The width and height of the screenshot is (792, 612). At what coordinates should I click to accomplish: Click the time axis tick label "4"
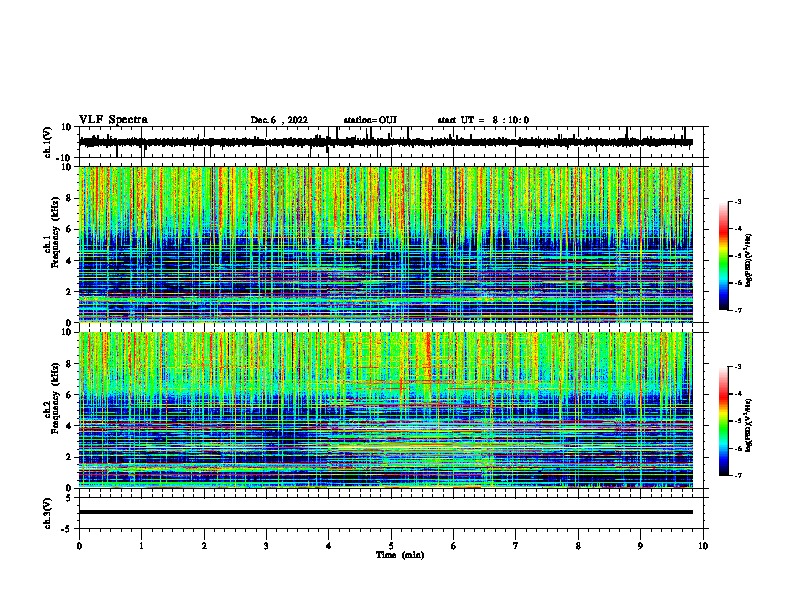(329, 546)
